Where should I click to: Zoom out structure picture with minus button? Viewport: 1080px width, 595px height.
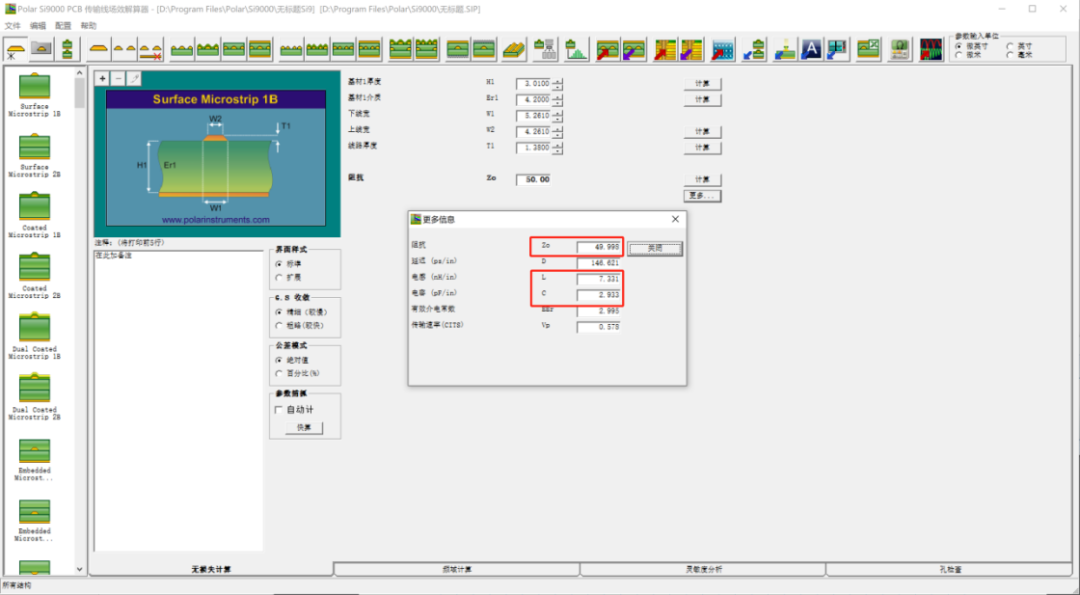coord(118,79)
